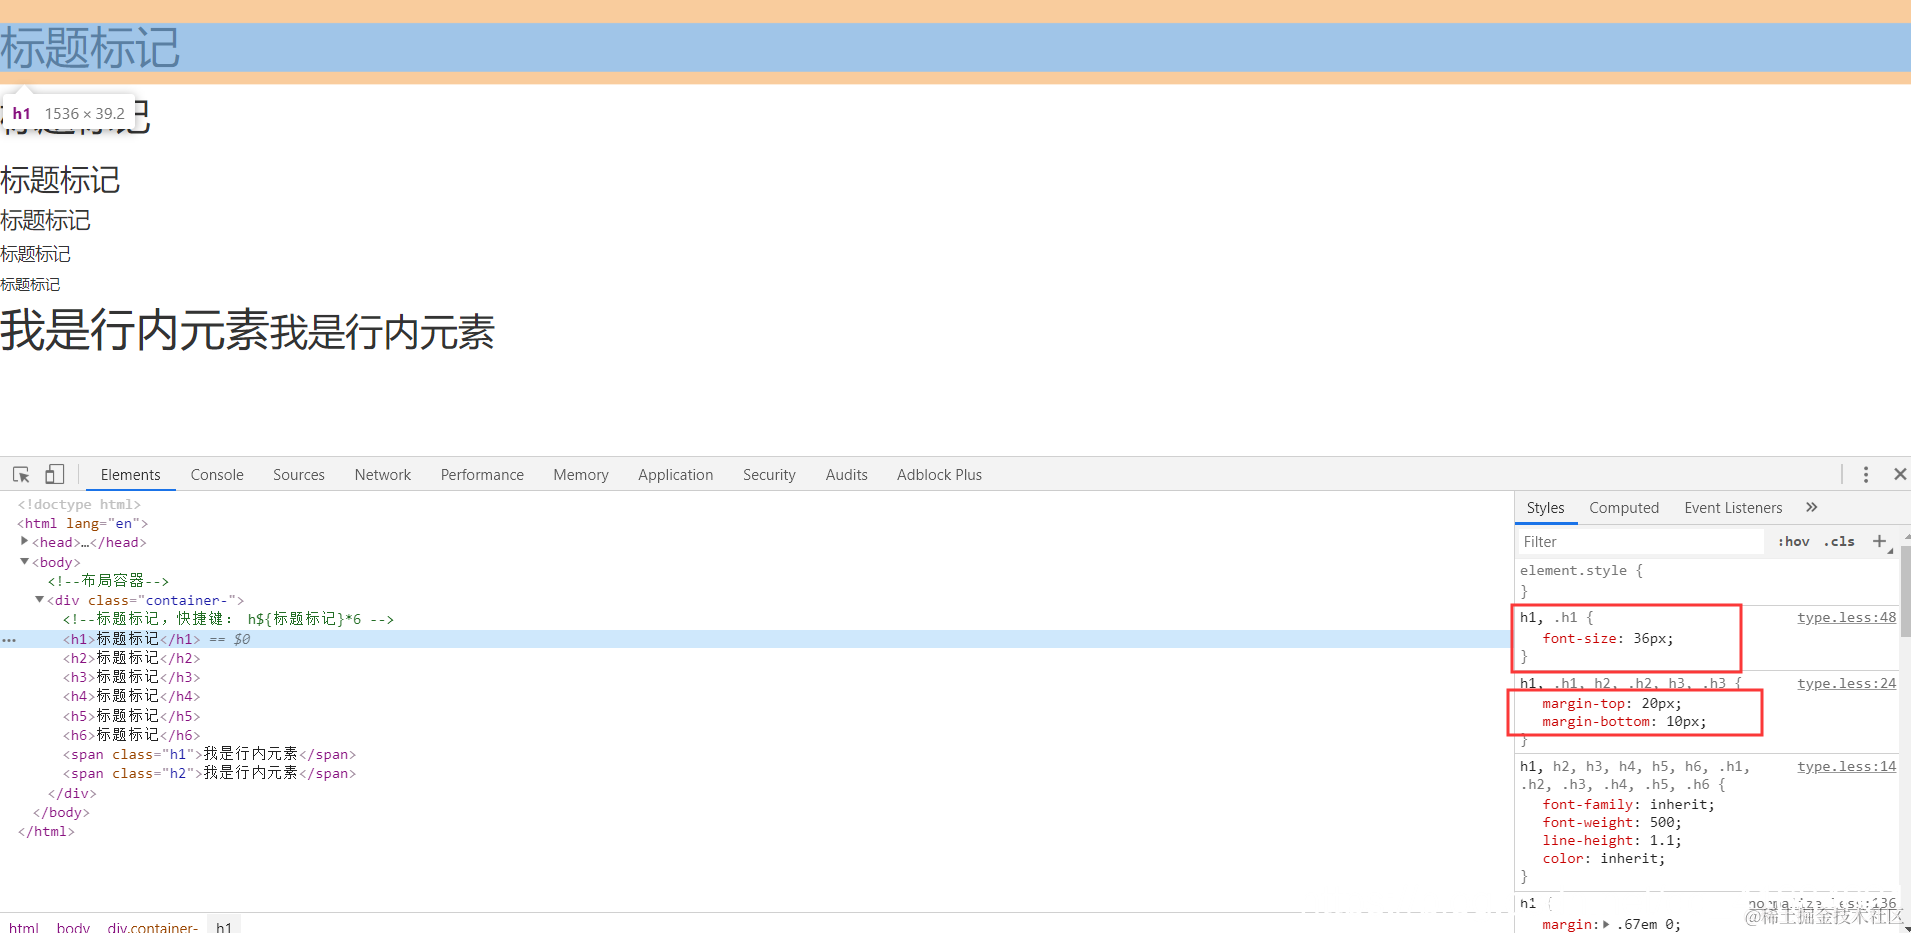1911x933 pixels.
Task: Open the Adblock Plus tab
Action: click(939, 475)
